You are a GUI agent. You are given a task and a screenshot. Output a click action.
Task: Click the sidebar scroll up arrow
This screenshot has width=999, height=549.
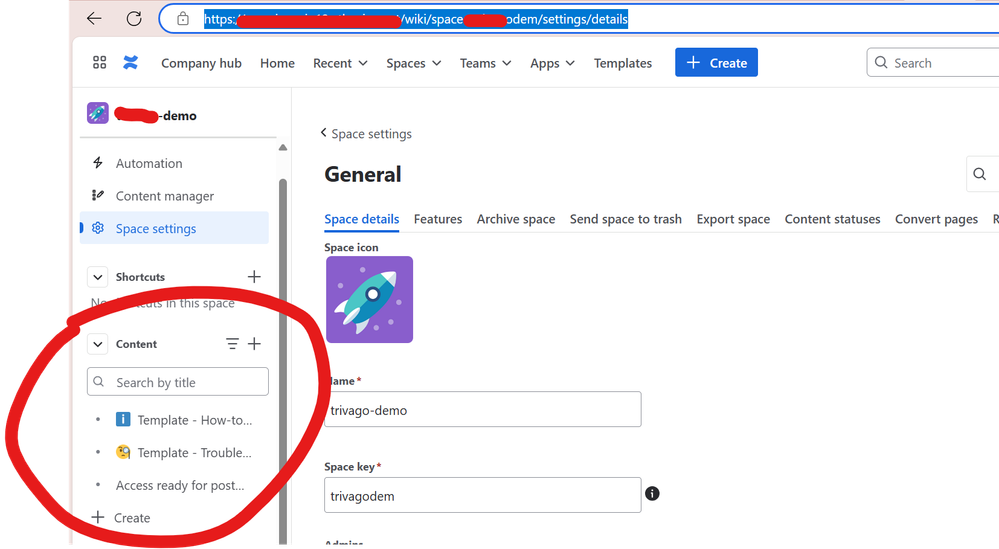pyautogui.click(x=283, y=148)
